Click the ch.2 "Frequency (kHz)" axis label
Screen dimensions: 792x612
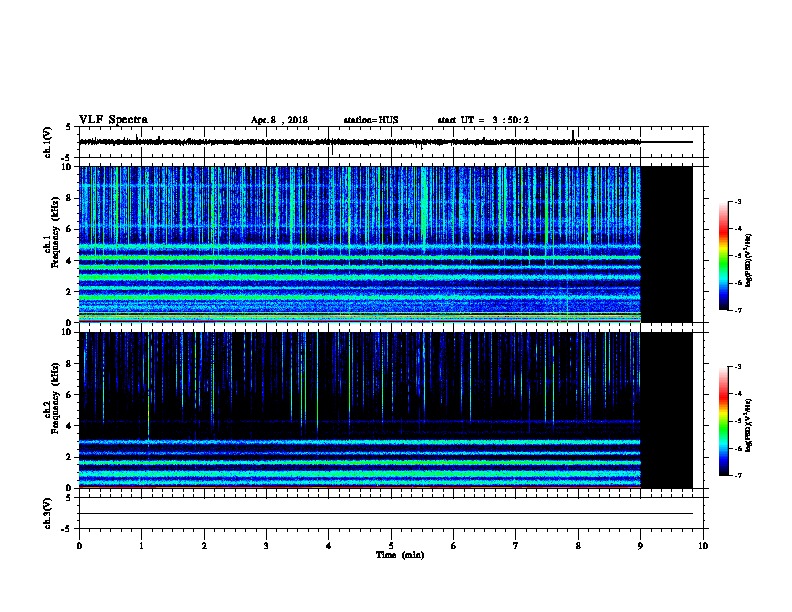pyautogui.click(x=55, y=398)
